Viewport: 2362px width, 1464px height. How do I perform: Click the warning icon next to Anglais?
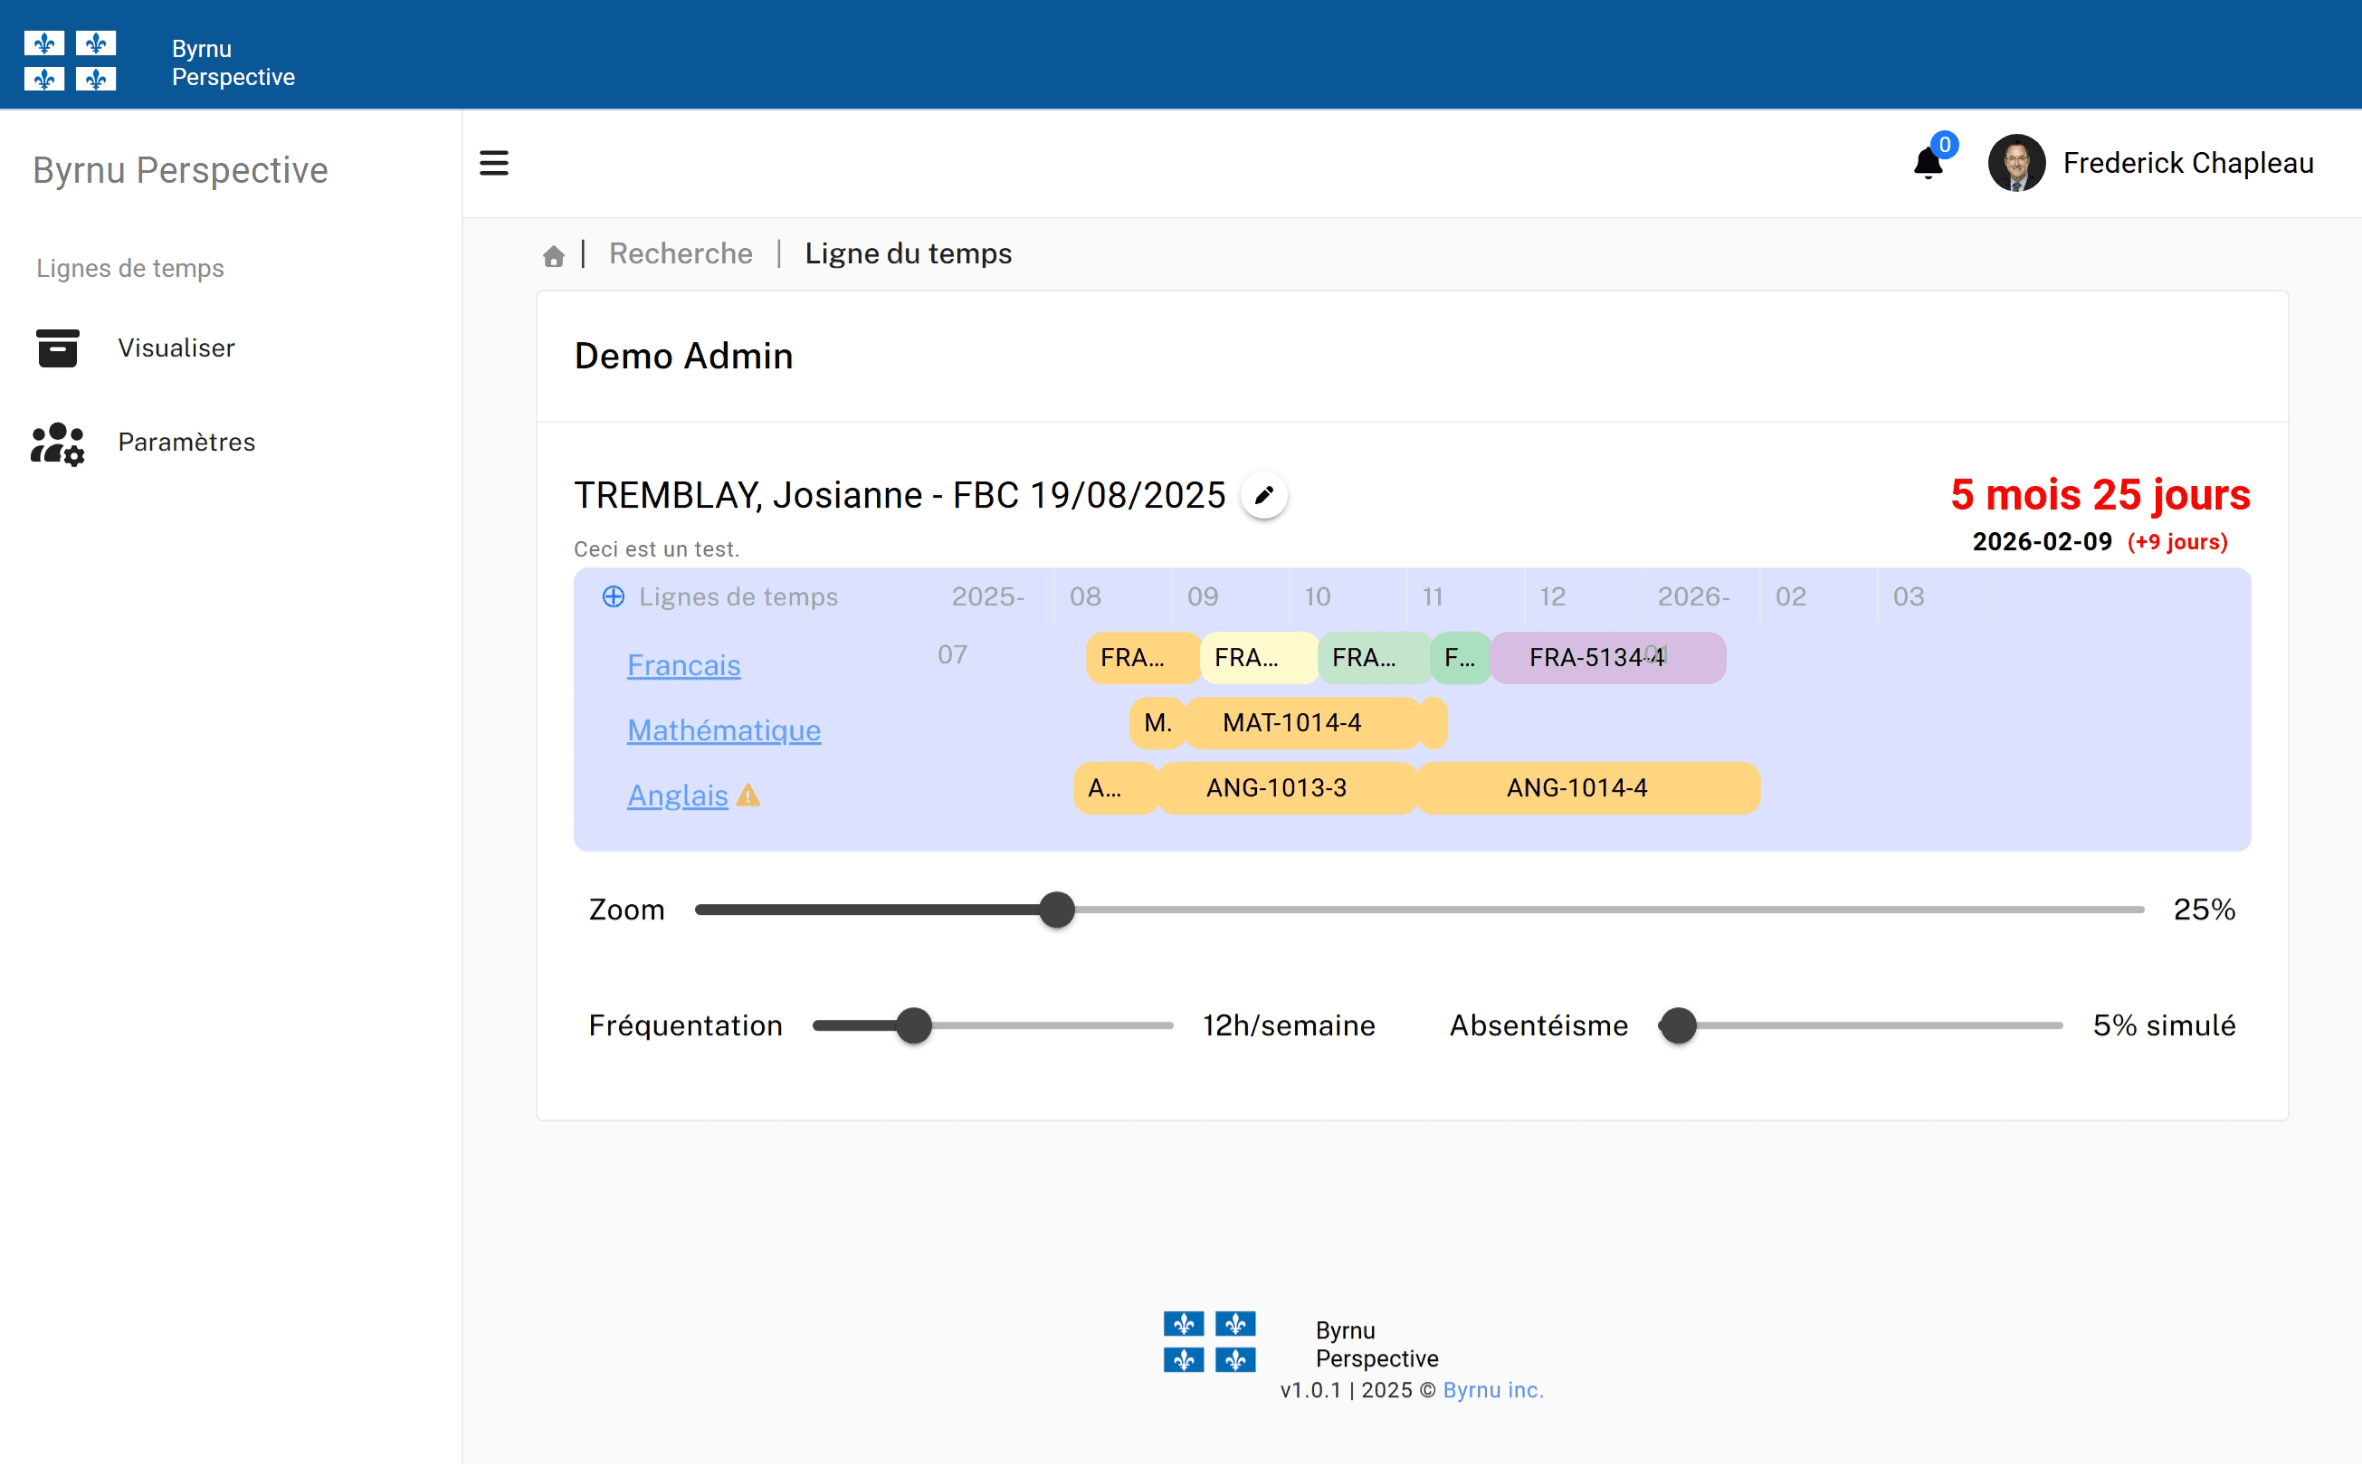pos(749,796)
